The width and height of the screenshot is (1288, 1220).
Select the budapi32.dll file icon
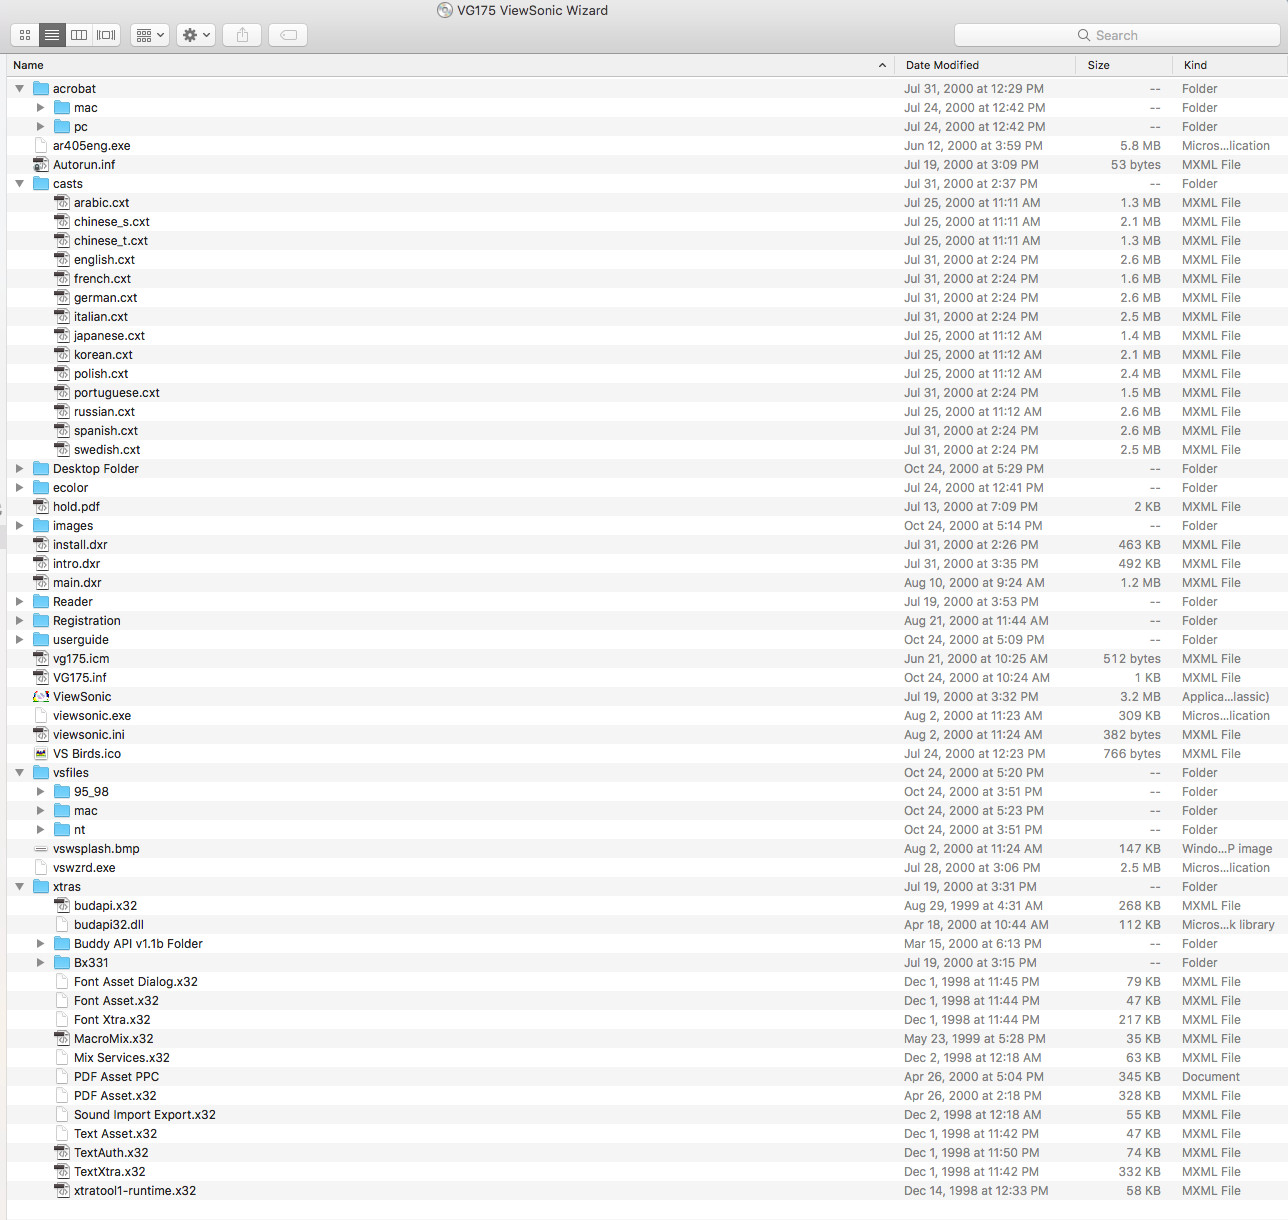pyautogui.click(x=62, y=925)
